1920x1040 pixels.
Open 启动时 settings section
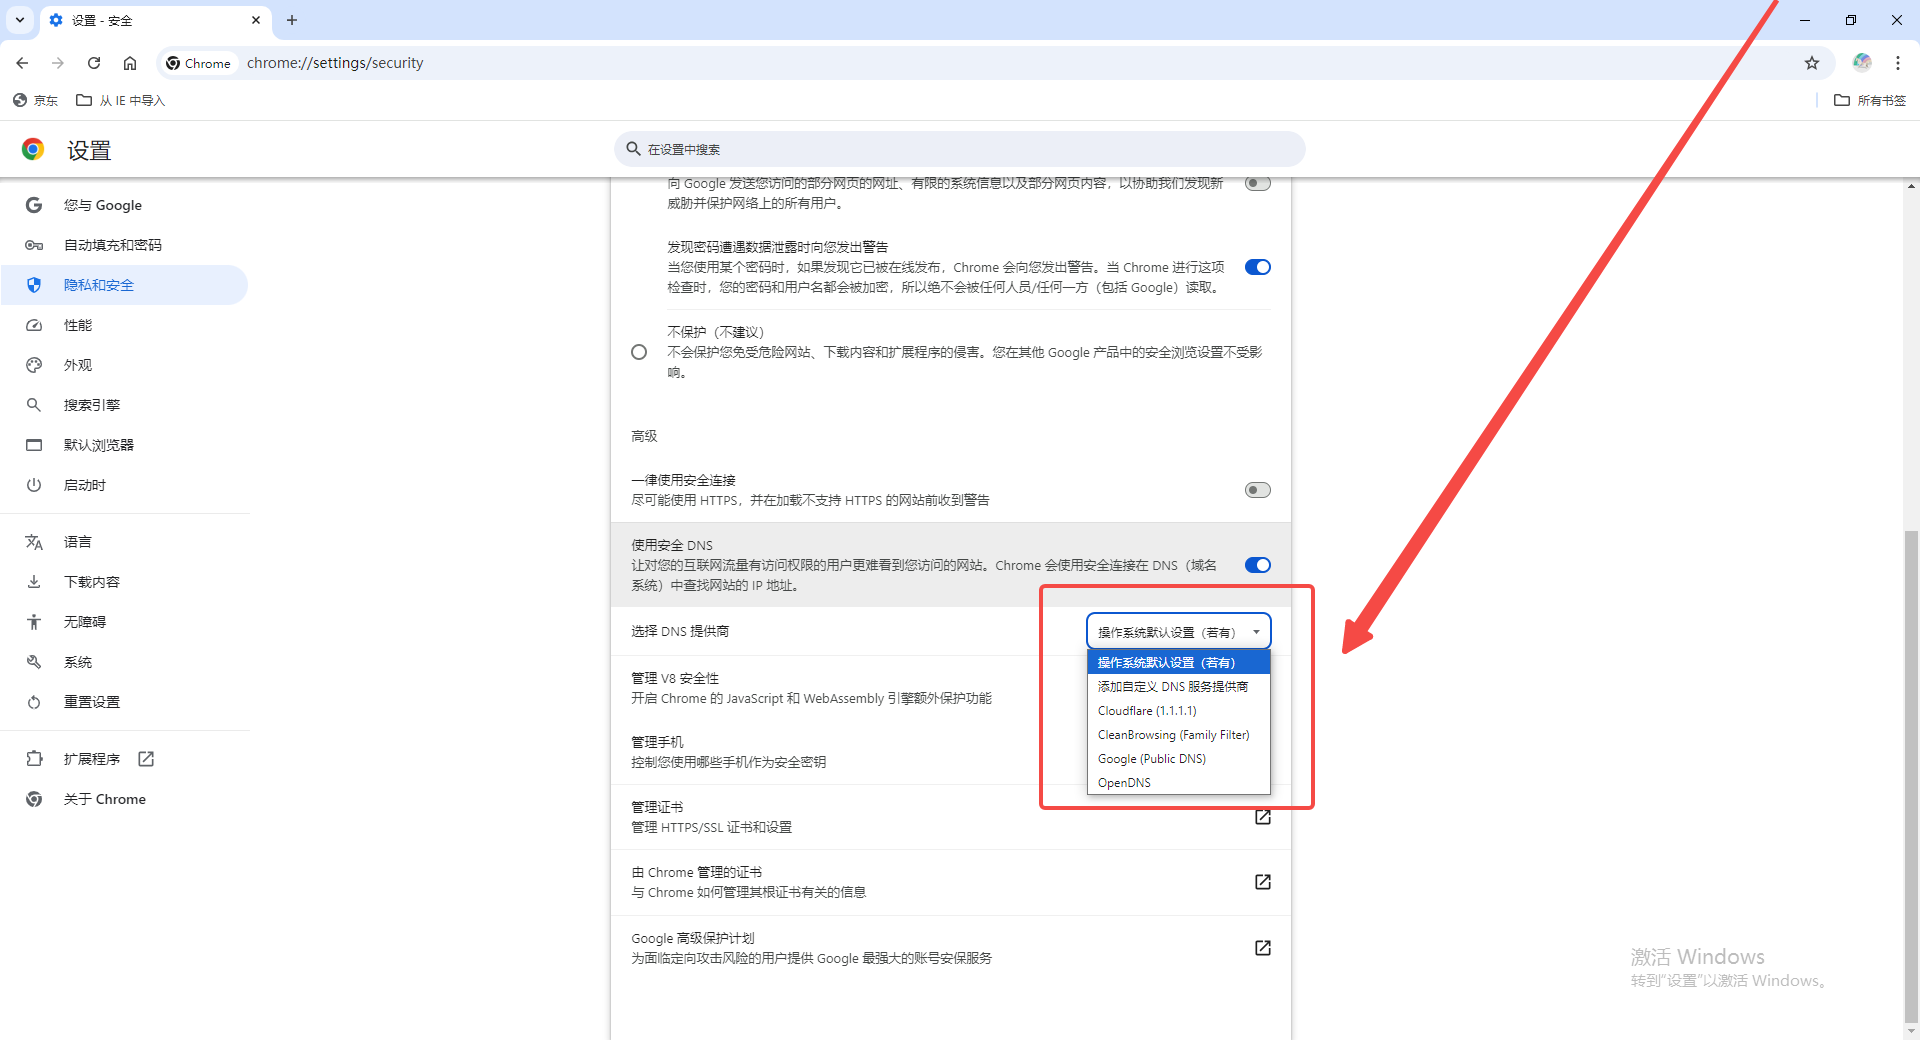click(x=125, y=485)
